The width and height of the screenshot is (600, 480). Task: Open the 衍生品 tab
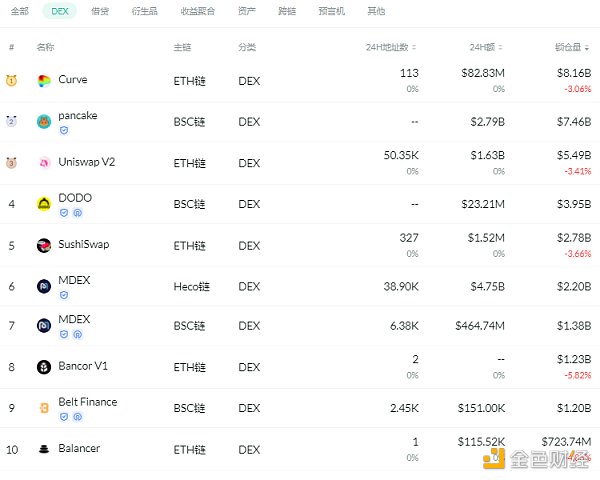point(146,11)
